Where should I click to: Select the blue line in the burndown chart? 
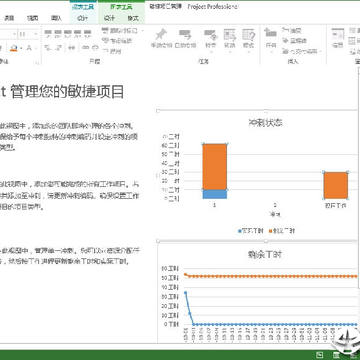coord(271,324)
